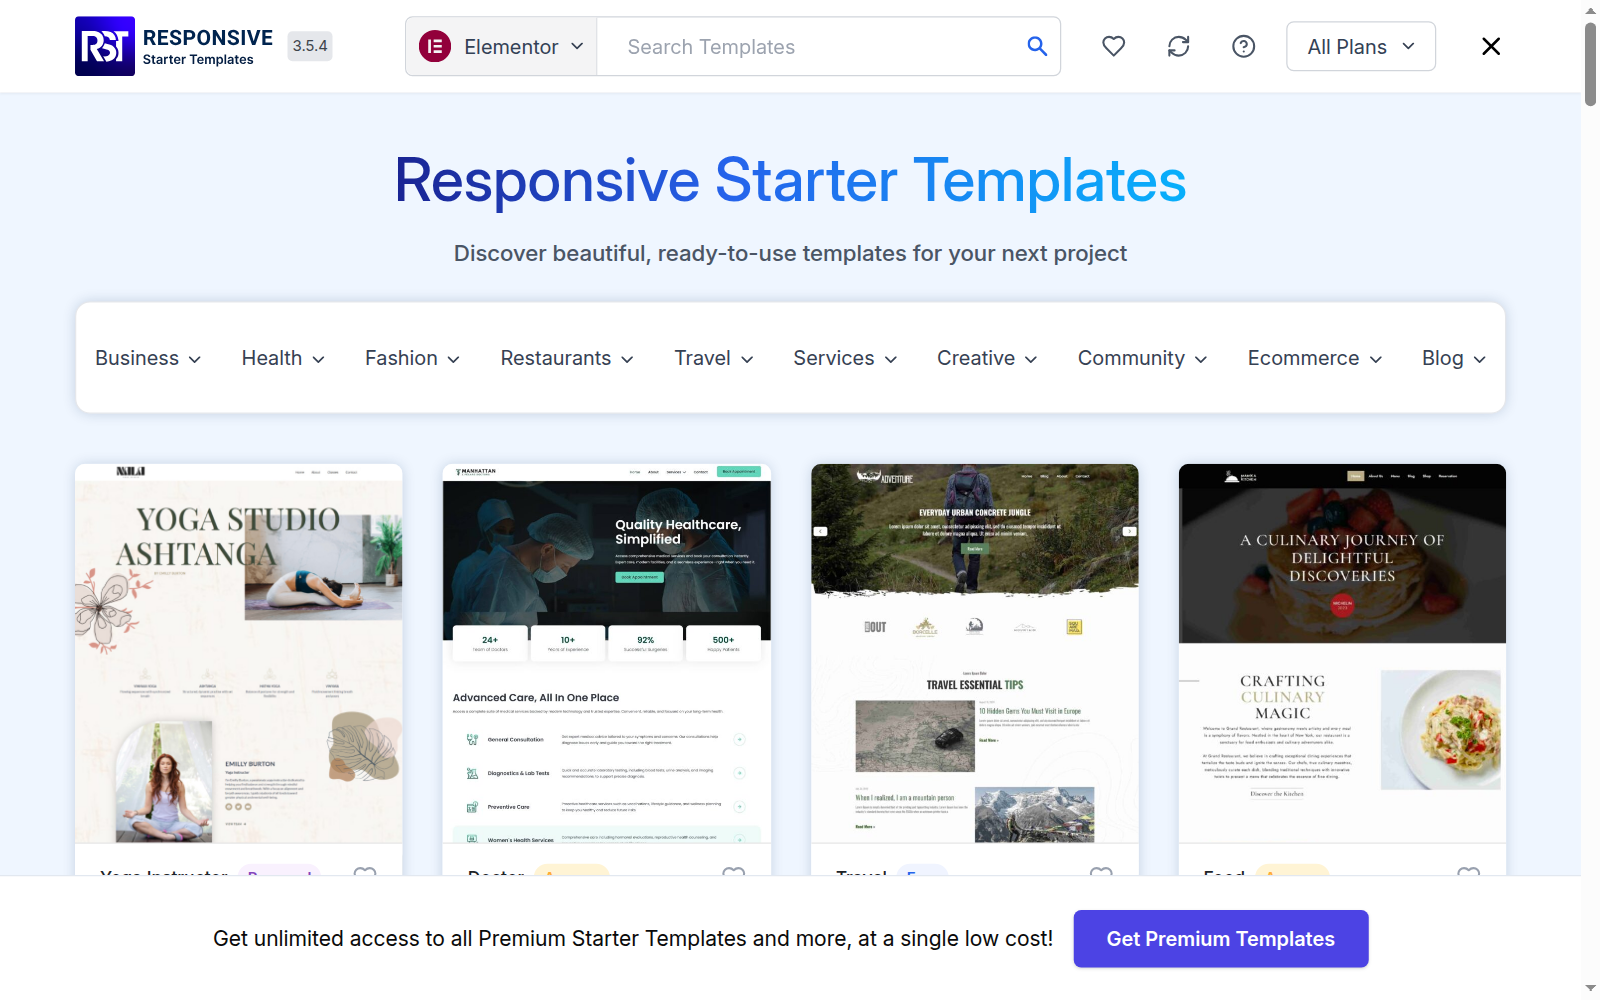This screenshot has width=1600, height=1000.
Task: Expand the Services category menu
Action: (x=845, y=358)
